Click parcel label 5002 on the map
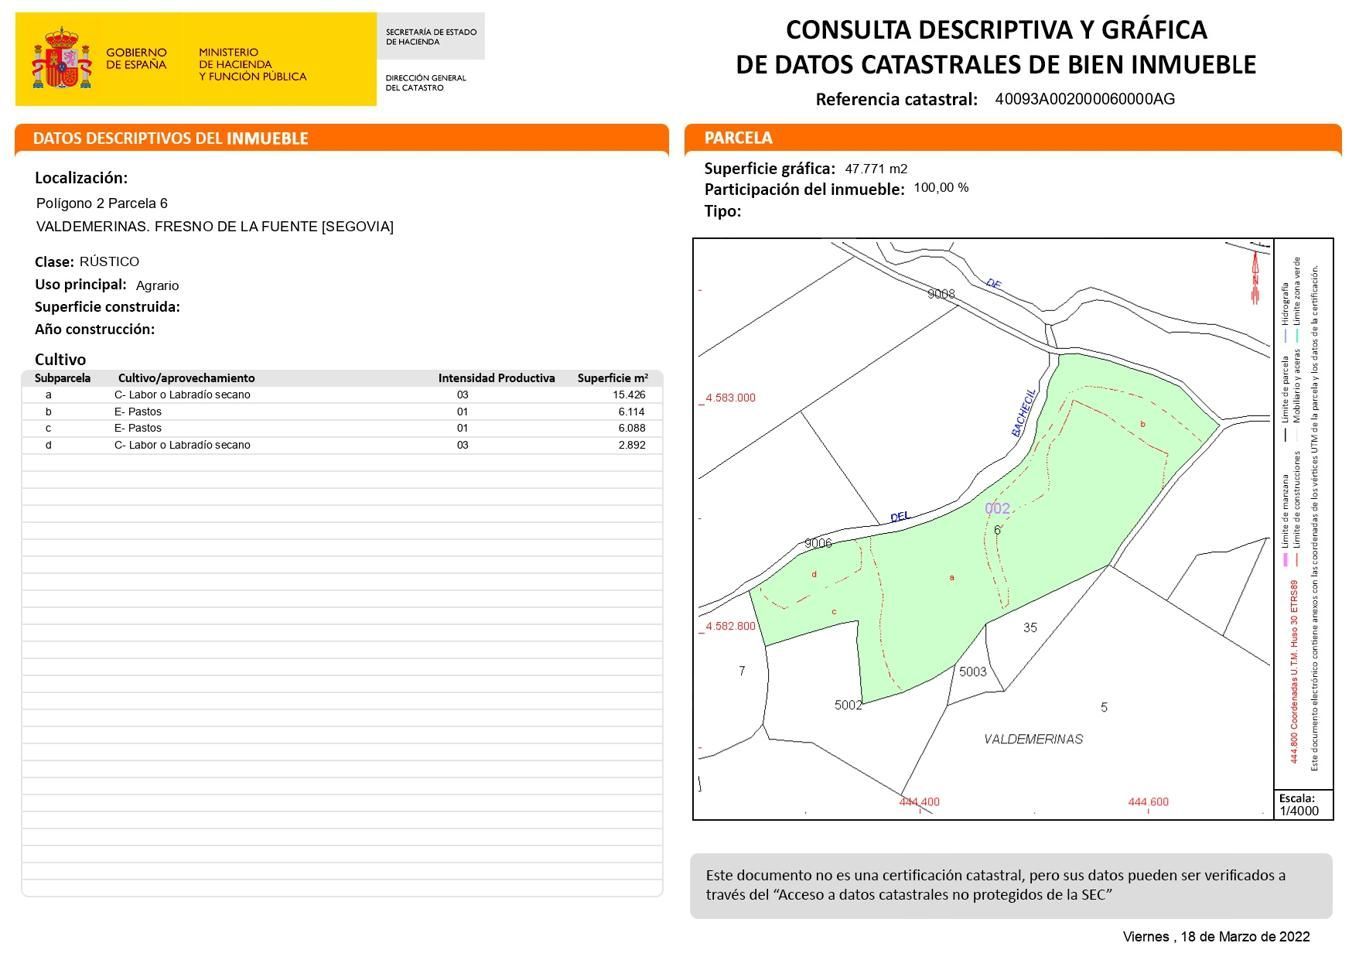 point(848,705)
